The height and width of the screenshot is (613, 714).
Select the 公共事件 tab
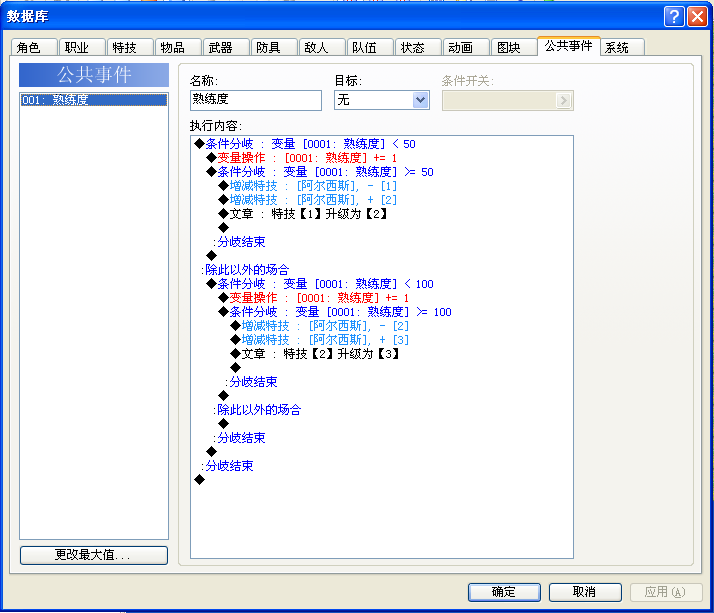pos(569,46)
